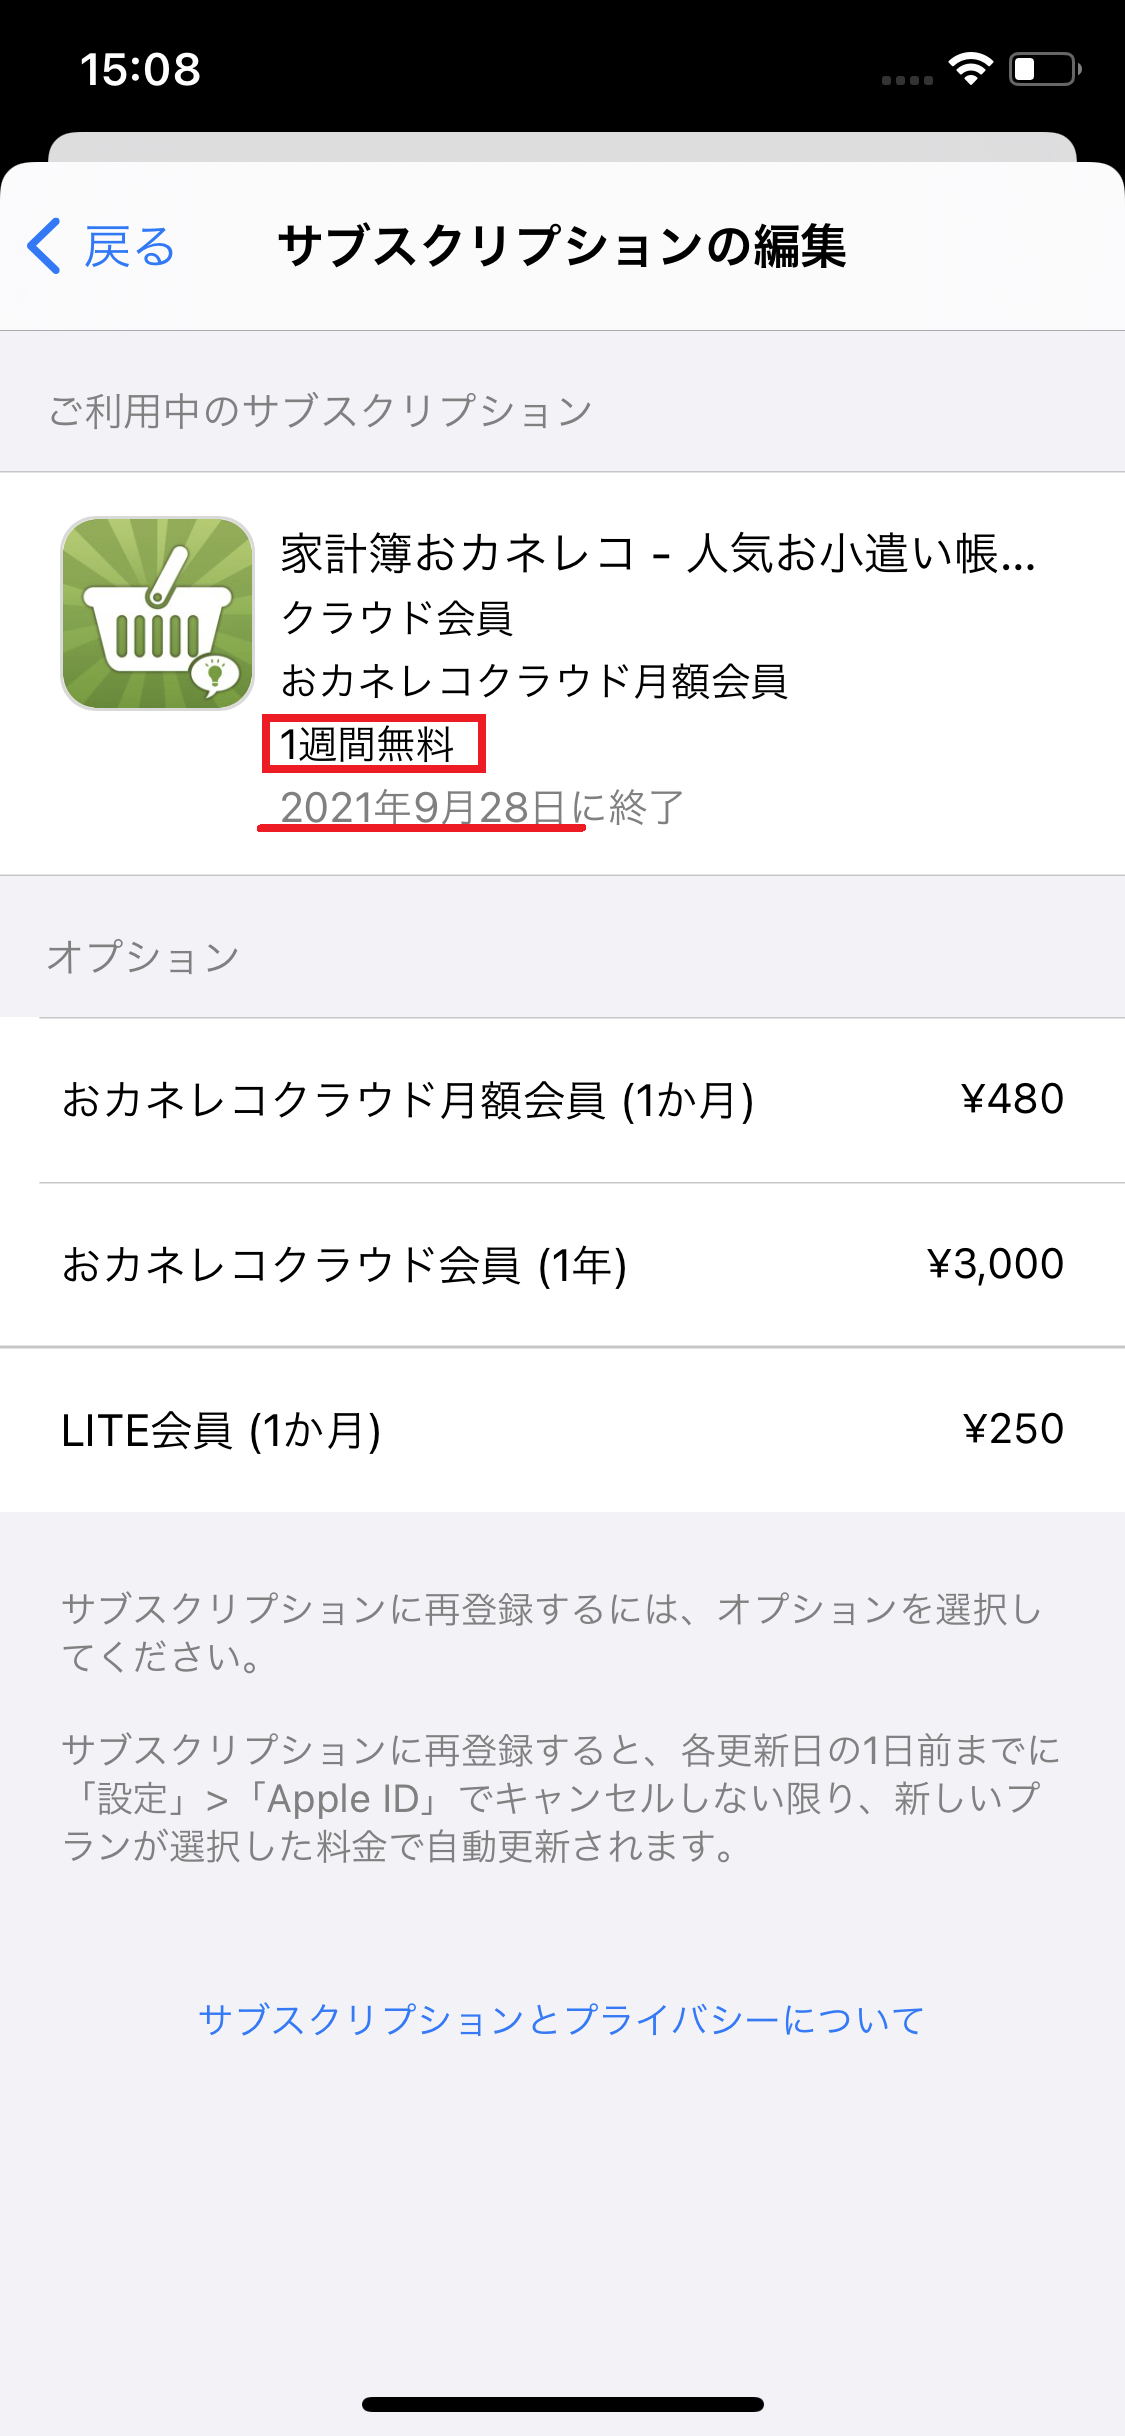
Task: Tap the 2021年9月28日に終了 expiry date
Action: 482,807
